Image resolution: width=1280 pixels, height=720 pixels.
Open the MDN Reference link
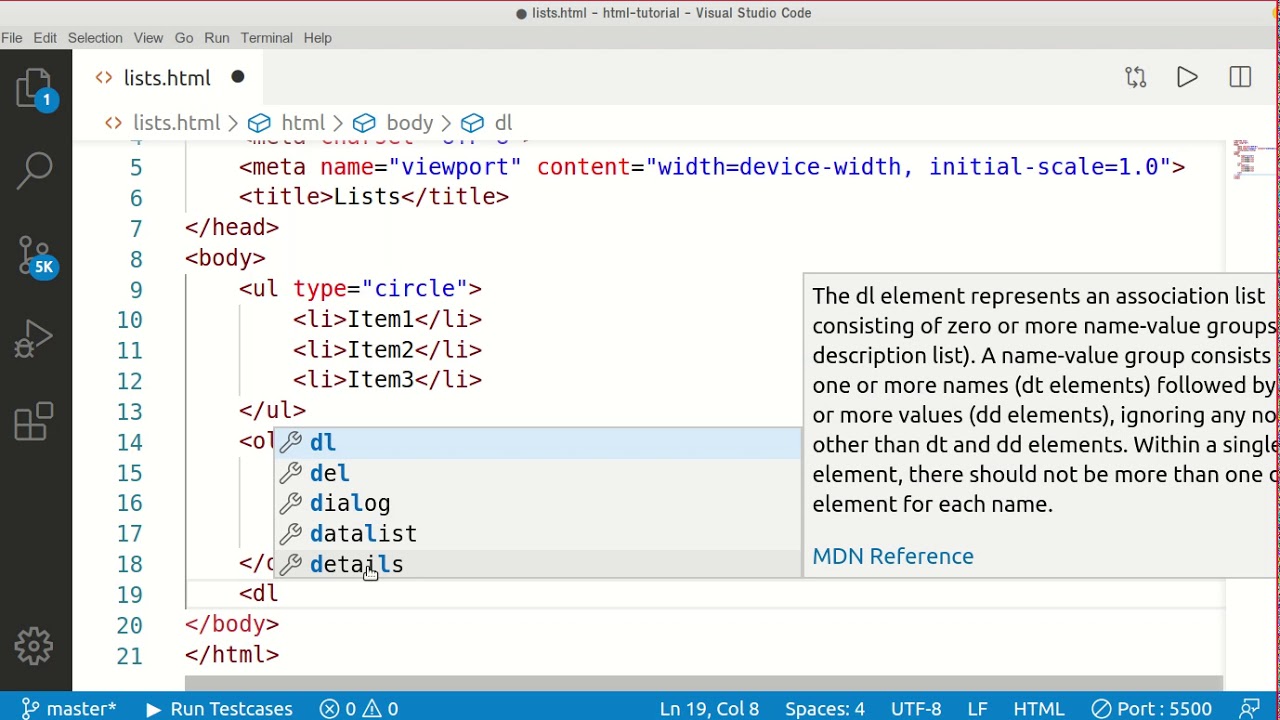click(892, 556)
